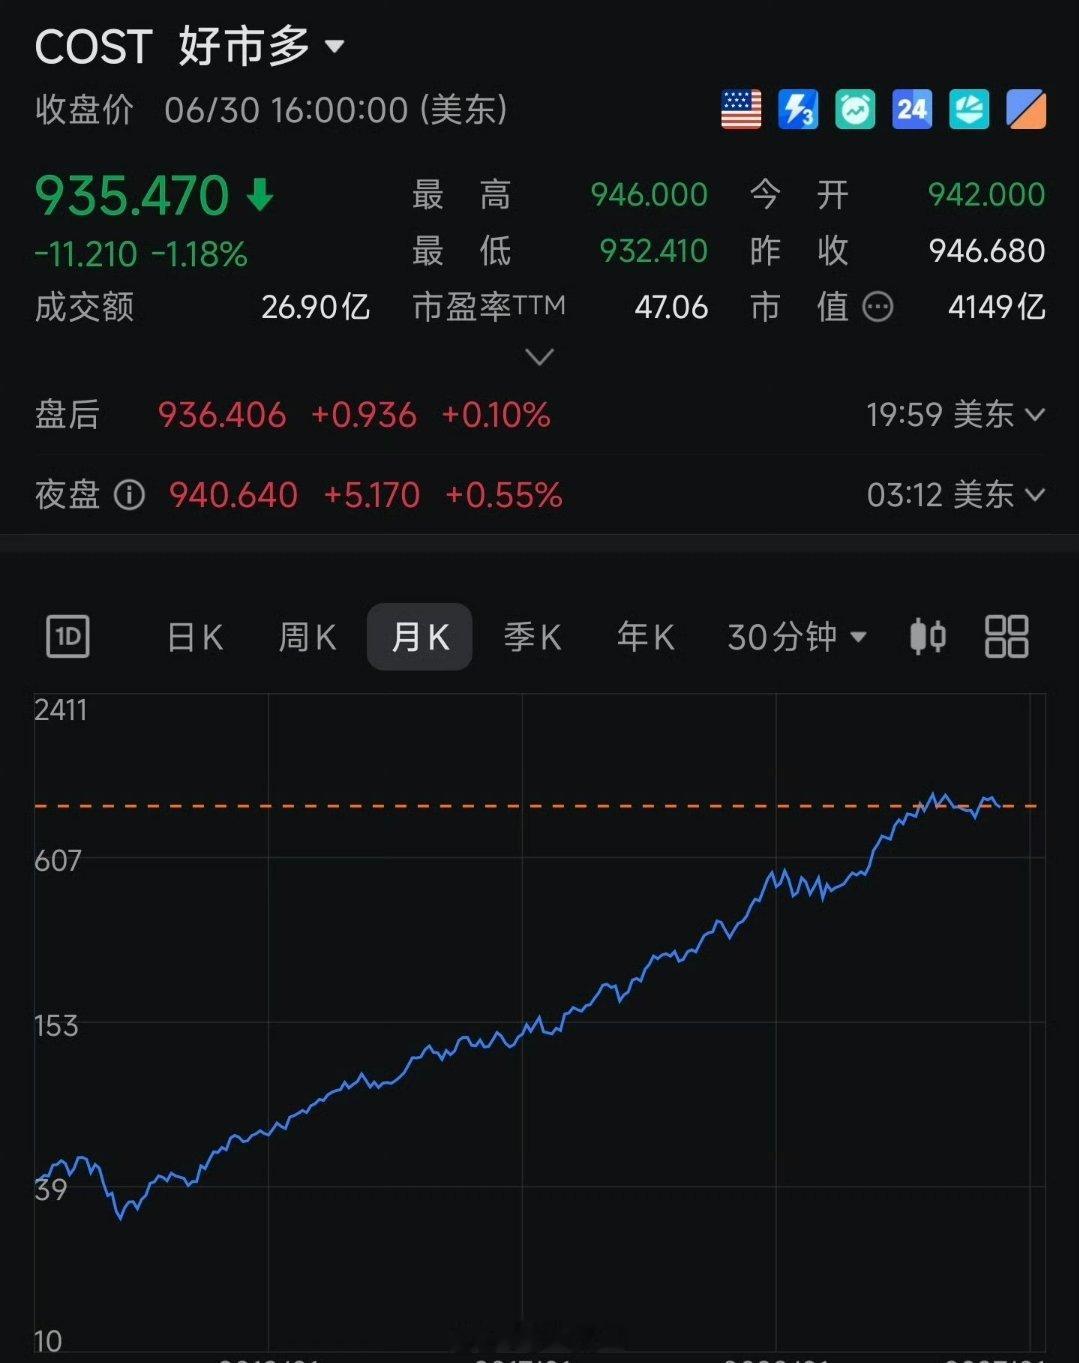The width and height of the screenshot is (1079, 1363).
Task: Expand more quote details chevron
Action: coord(539,357)
